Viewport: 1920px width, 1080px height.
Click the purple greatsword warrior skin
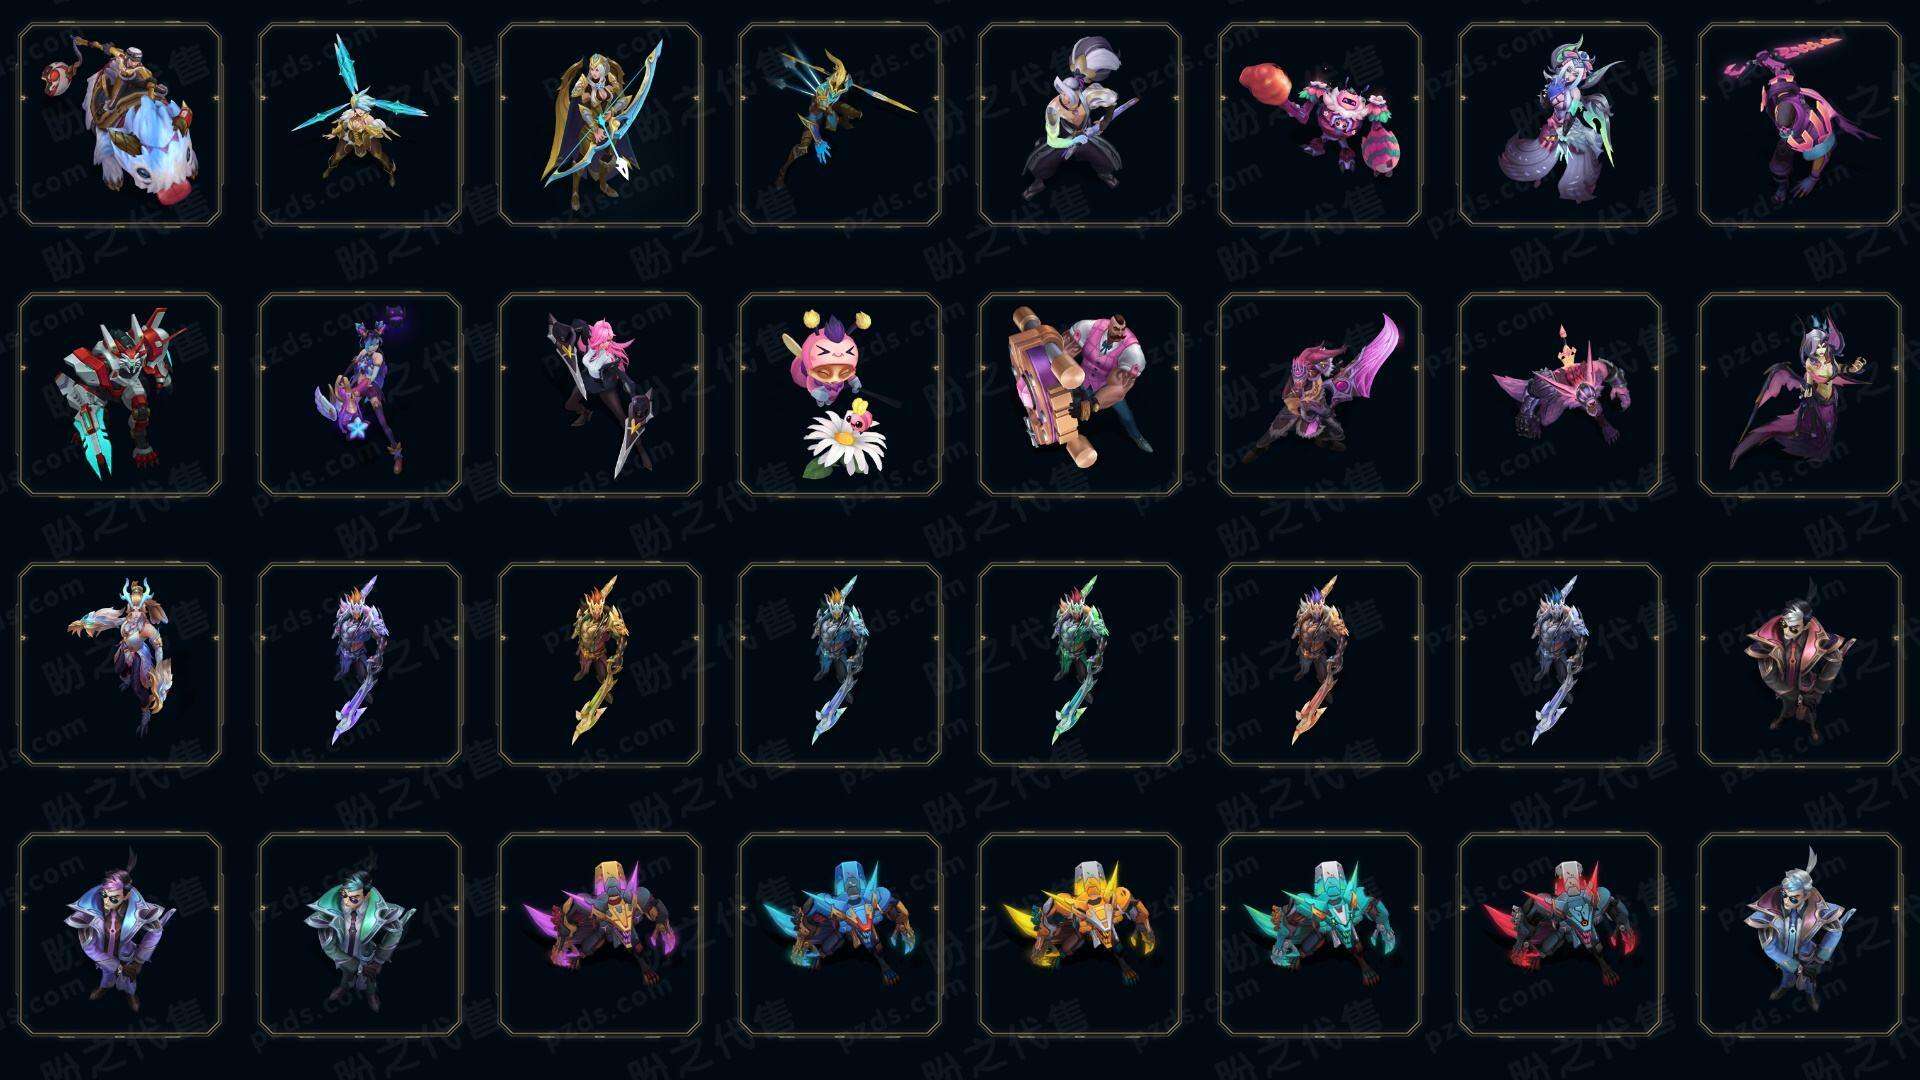tap(1320, 394)
